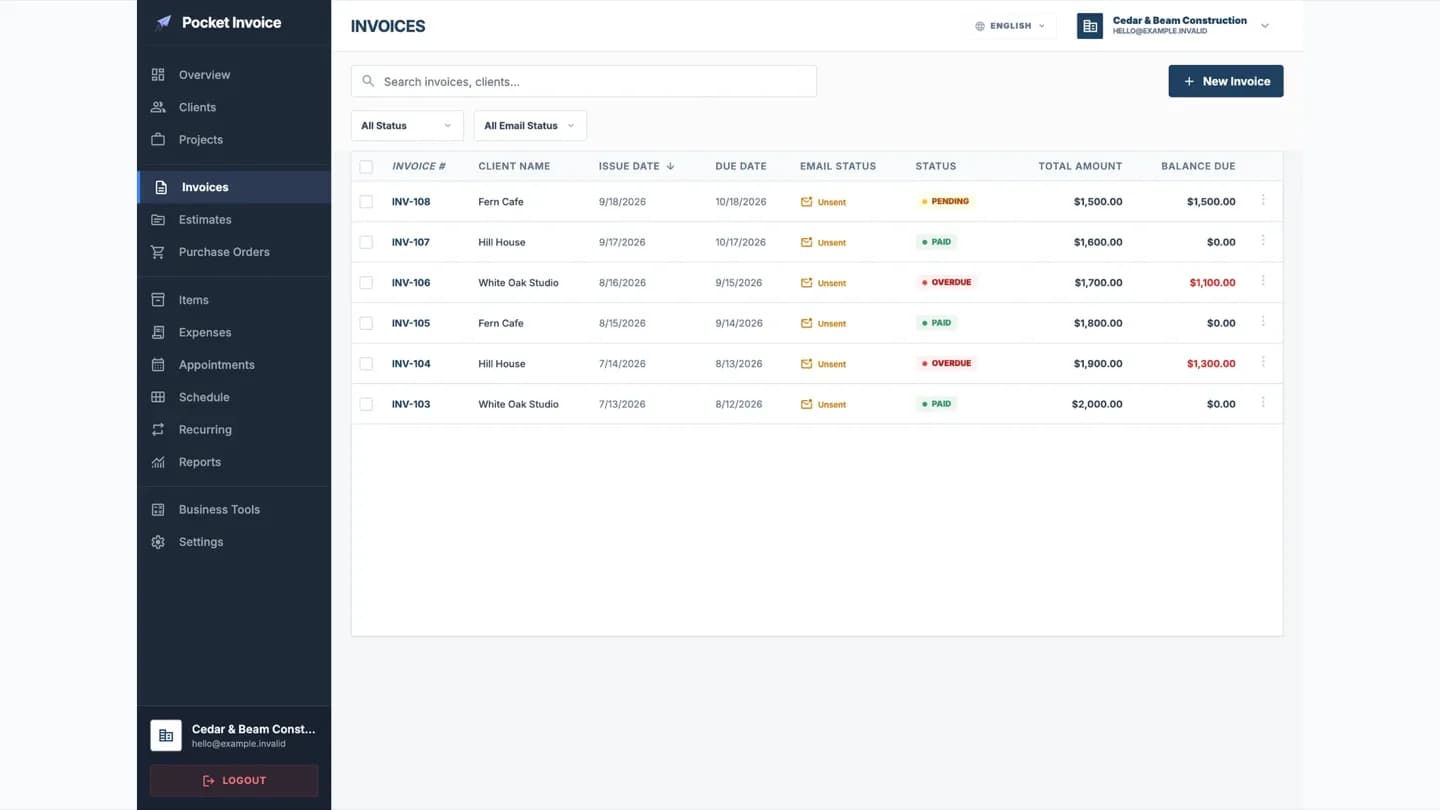Image resolution: width=1440 pixels, height=810 pixels.
Task: Open invoice INV-106
Action: pos(411,283)
